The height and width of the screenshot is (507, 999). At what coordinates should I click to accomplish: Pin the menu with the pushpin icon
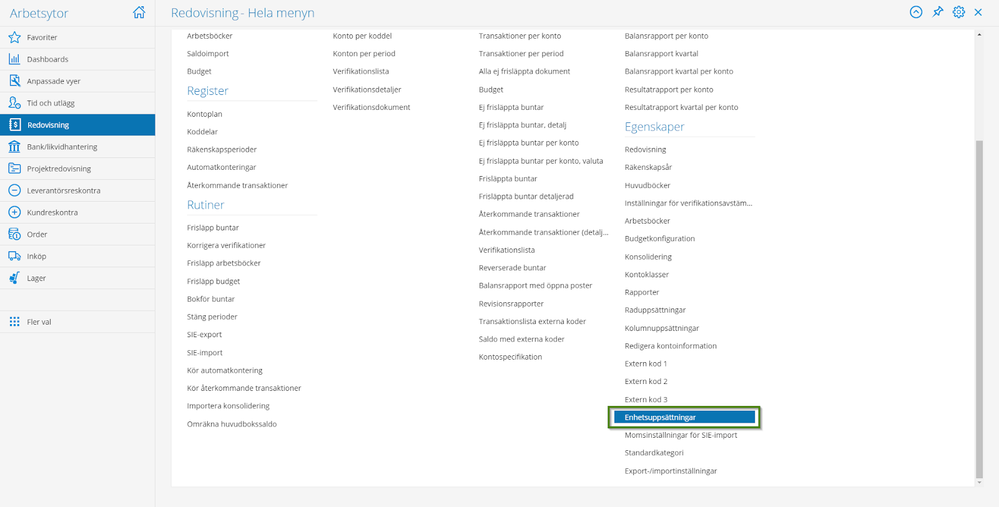[x=937, y=12]
